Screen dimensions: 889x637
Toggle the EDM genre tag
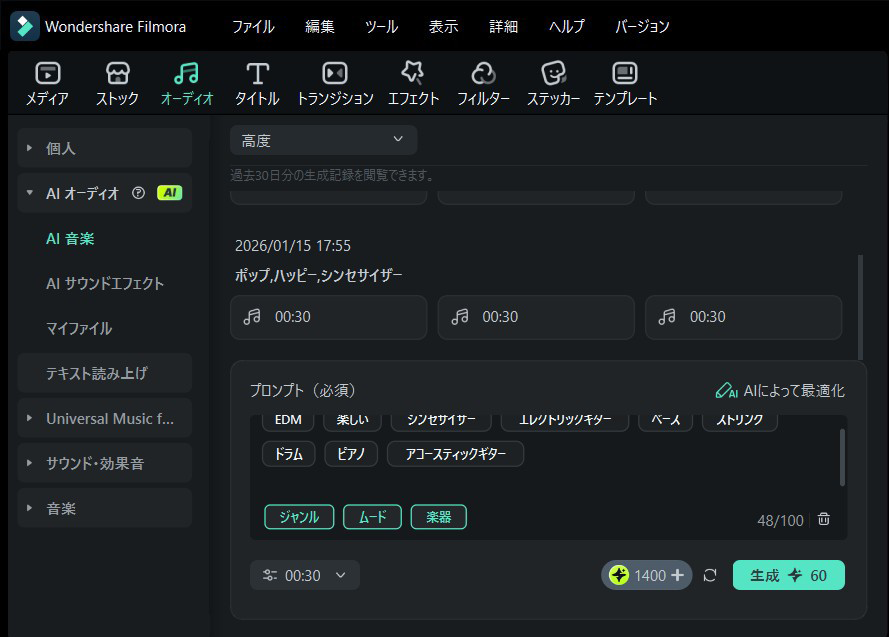pos(287,420)
